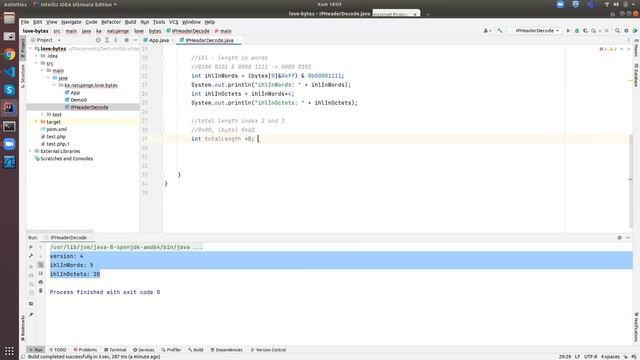Toggle soft-wrap in Run console
640x360 pixels.
tap(40, 264)
